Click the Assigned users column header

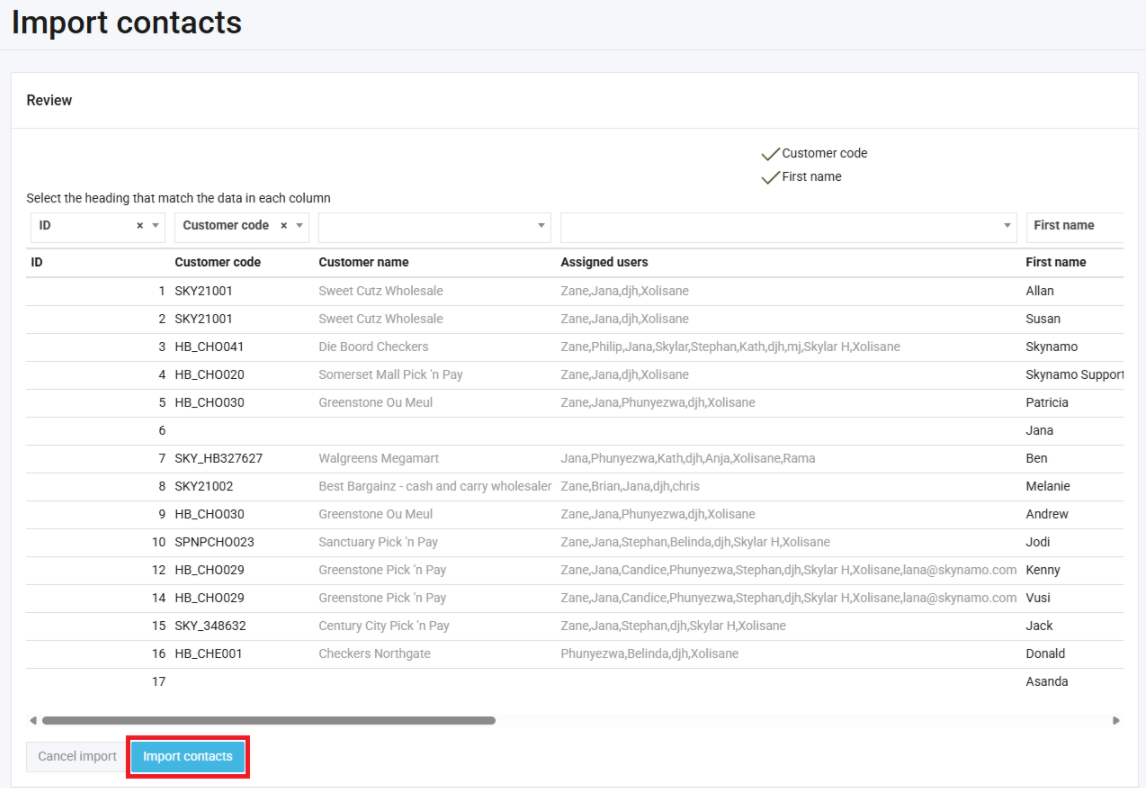(x=604, y=262)
